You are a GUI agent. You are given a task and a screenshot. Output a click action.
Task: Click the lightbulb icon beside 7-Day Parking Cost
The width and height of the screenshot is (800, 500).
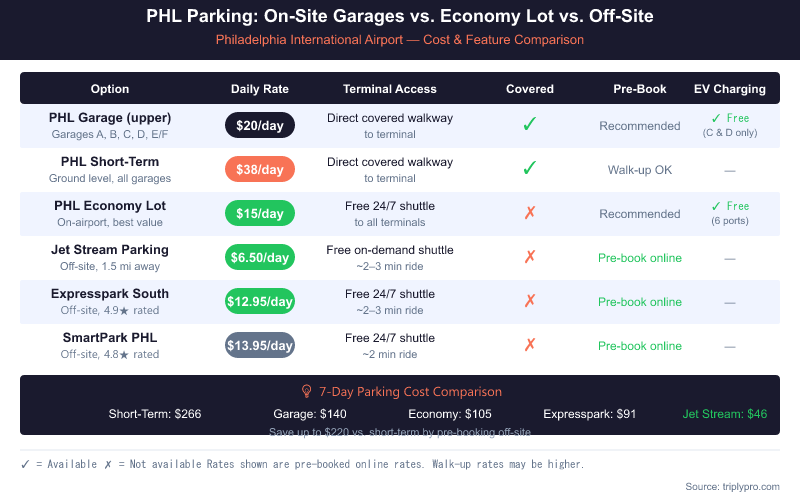click(307, 392)
